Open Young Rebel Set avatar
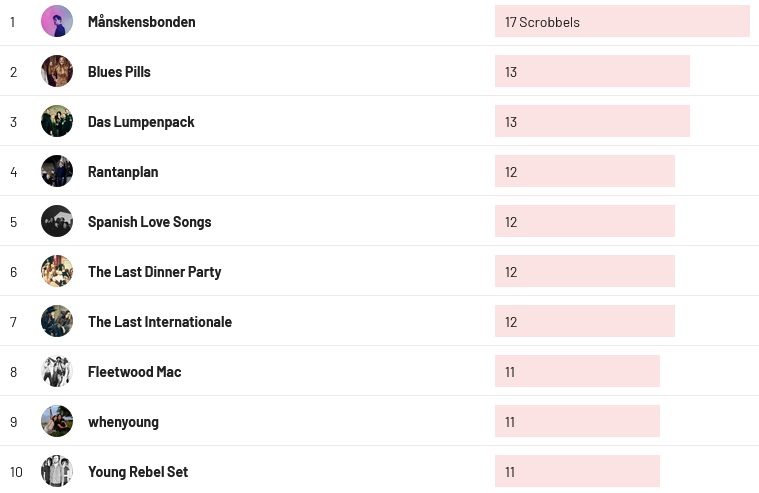Screen dimensions: 759x493 [x=57, y=471]
